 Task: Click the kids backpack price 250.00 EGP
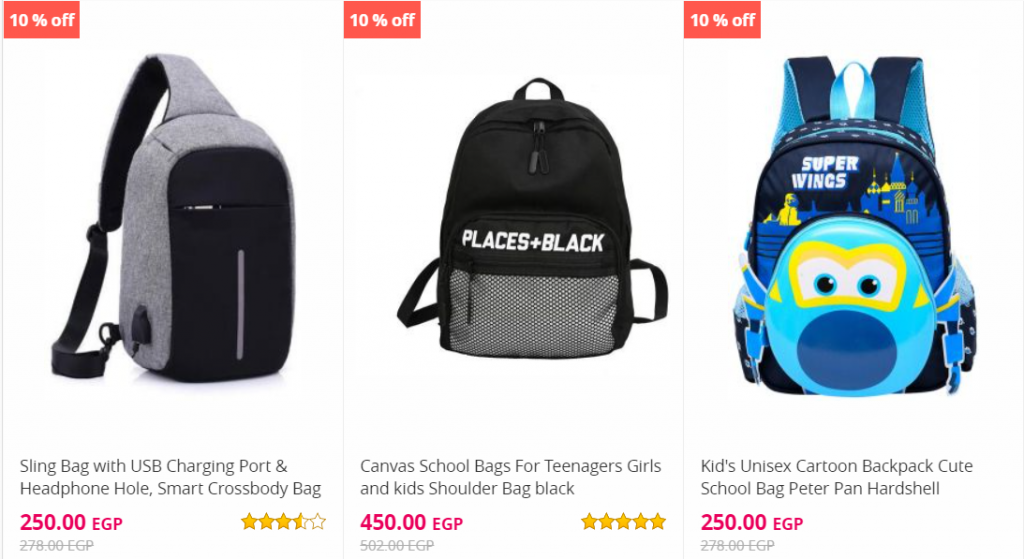[x=752, y=522]
